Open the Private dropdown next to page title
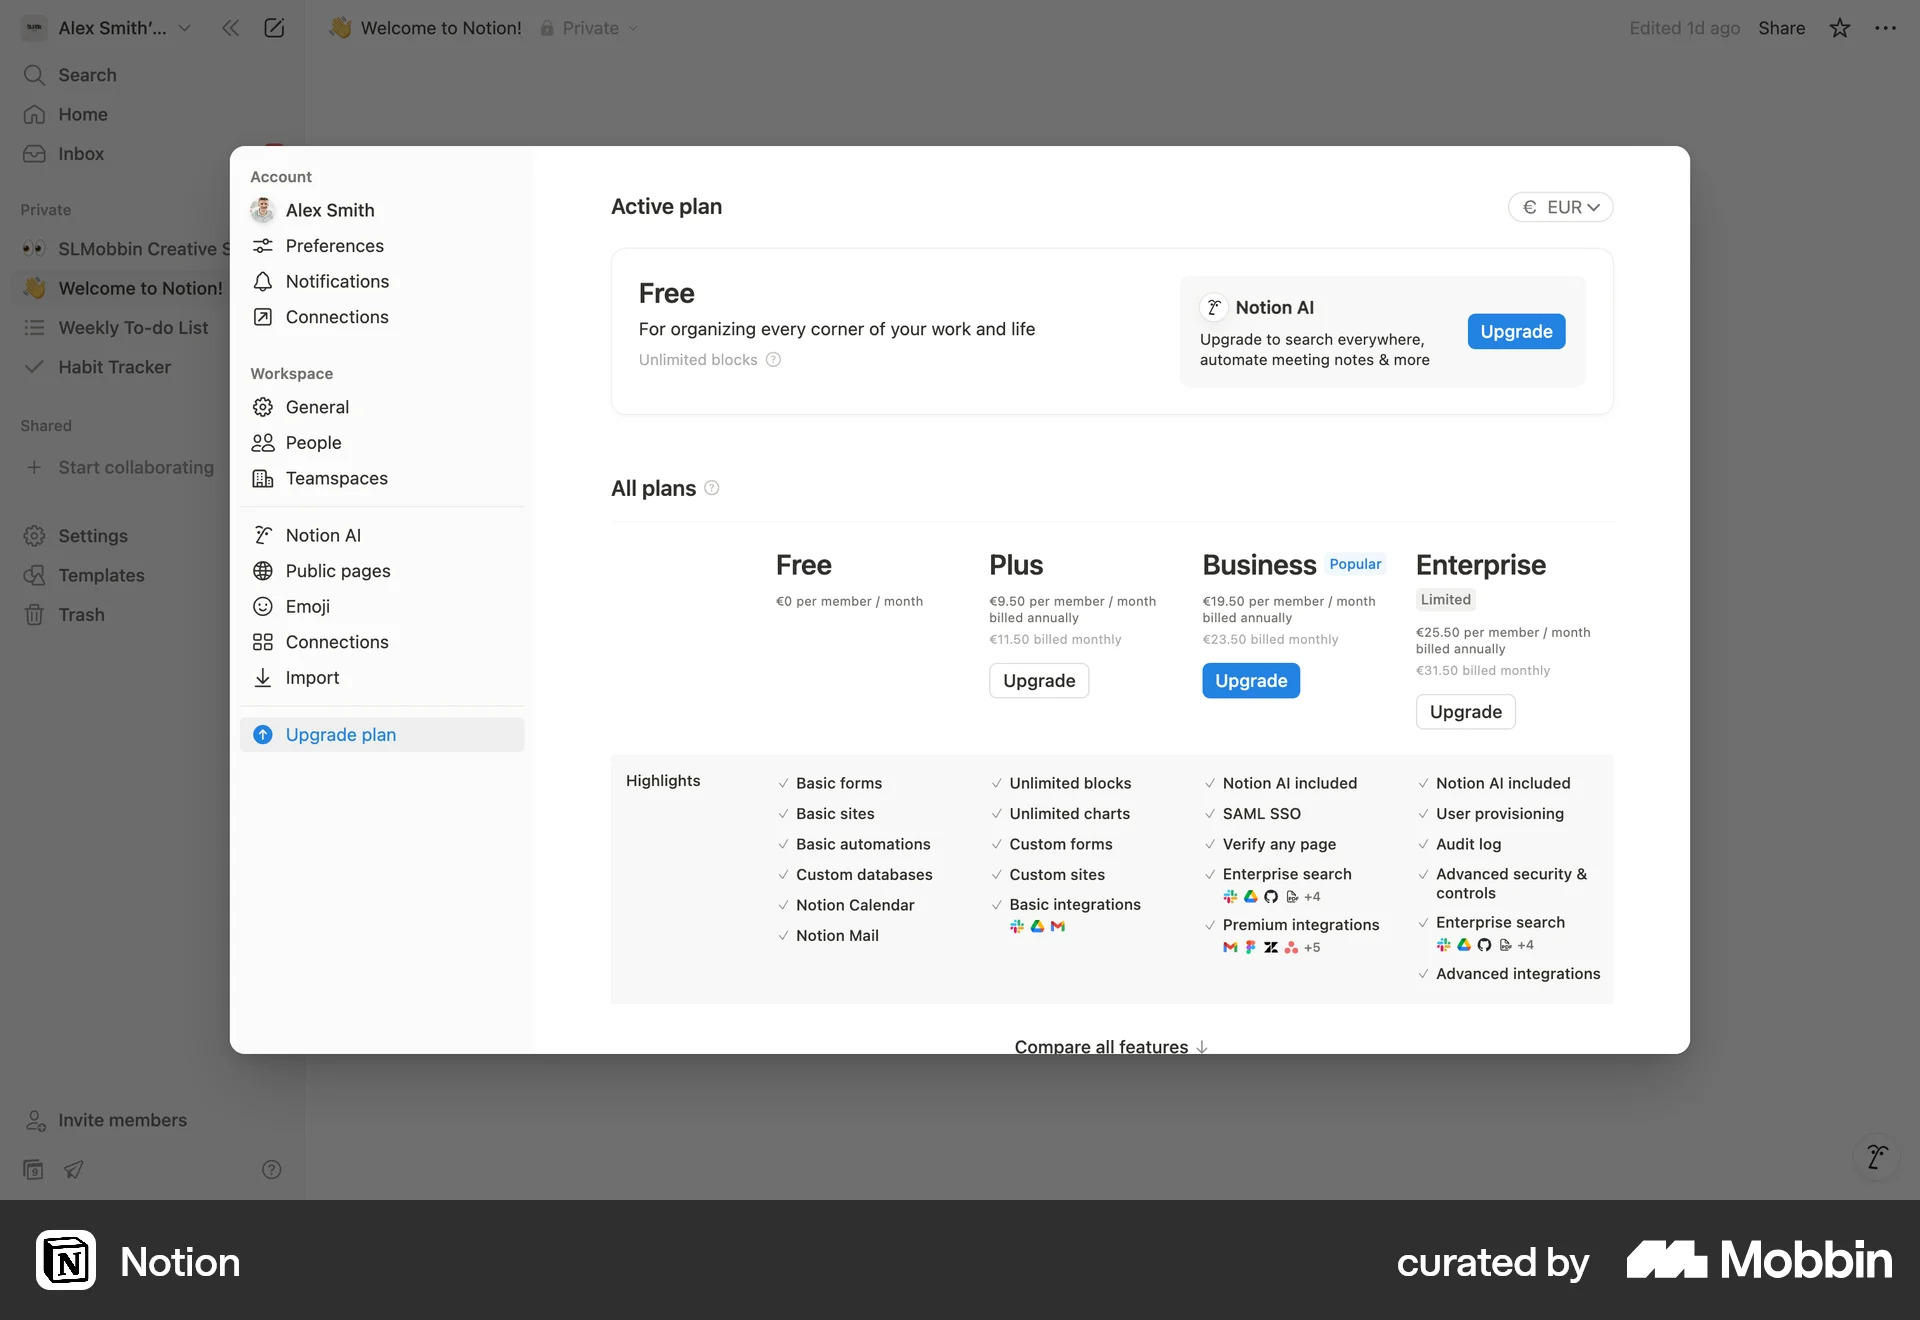 [589, 28]
